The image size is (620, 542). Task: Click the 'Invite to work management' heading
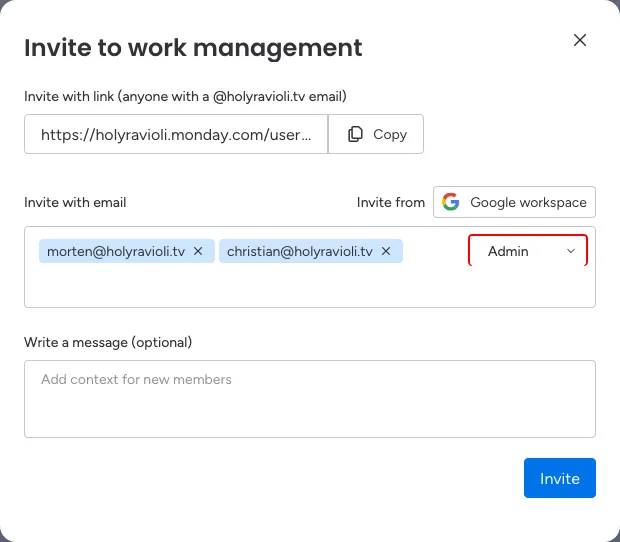(193, 47)
